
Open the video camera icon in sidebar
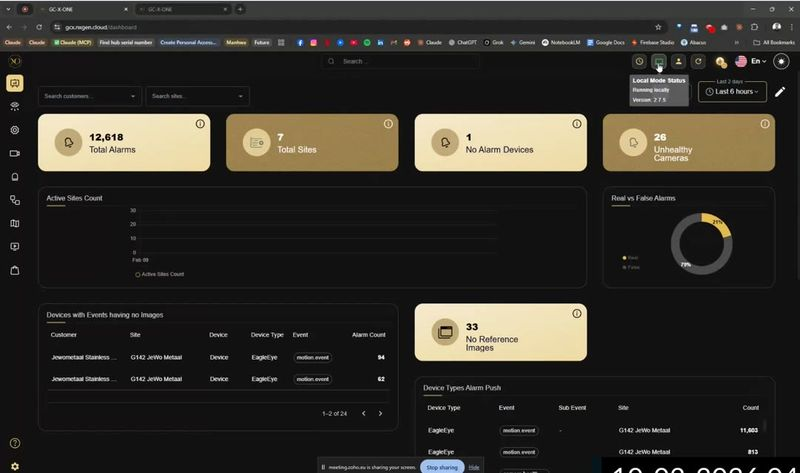[15, 153]
